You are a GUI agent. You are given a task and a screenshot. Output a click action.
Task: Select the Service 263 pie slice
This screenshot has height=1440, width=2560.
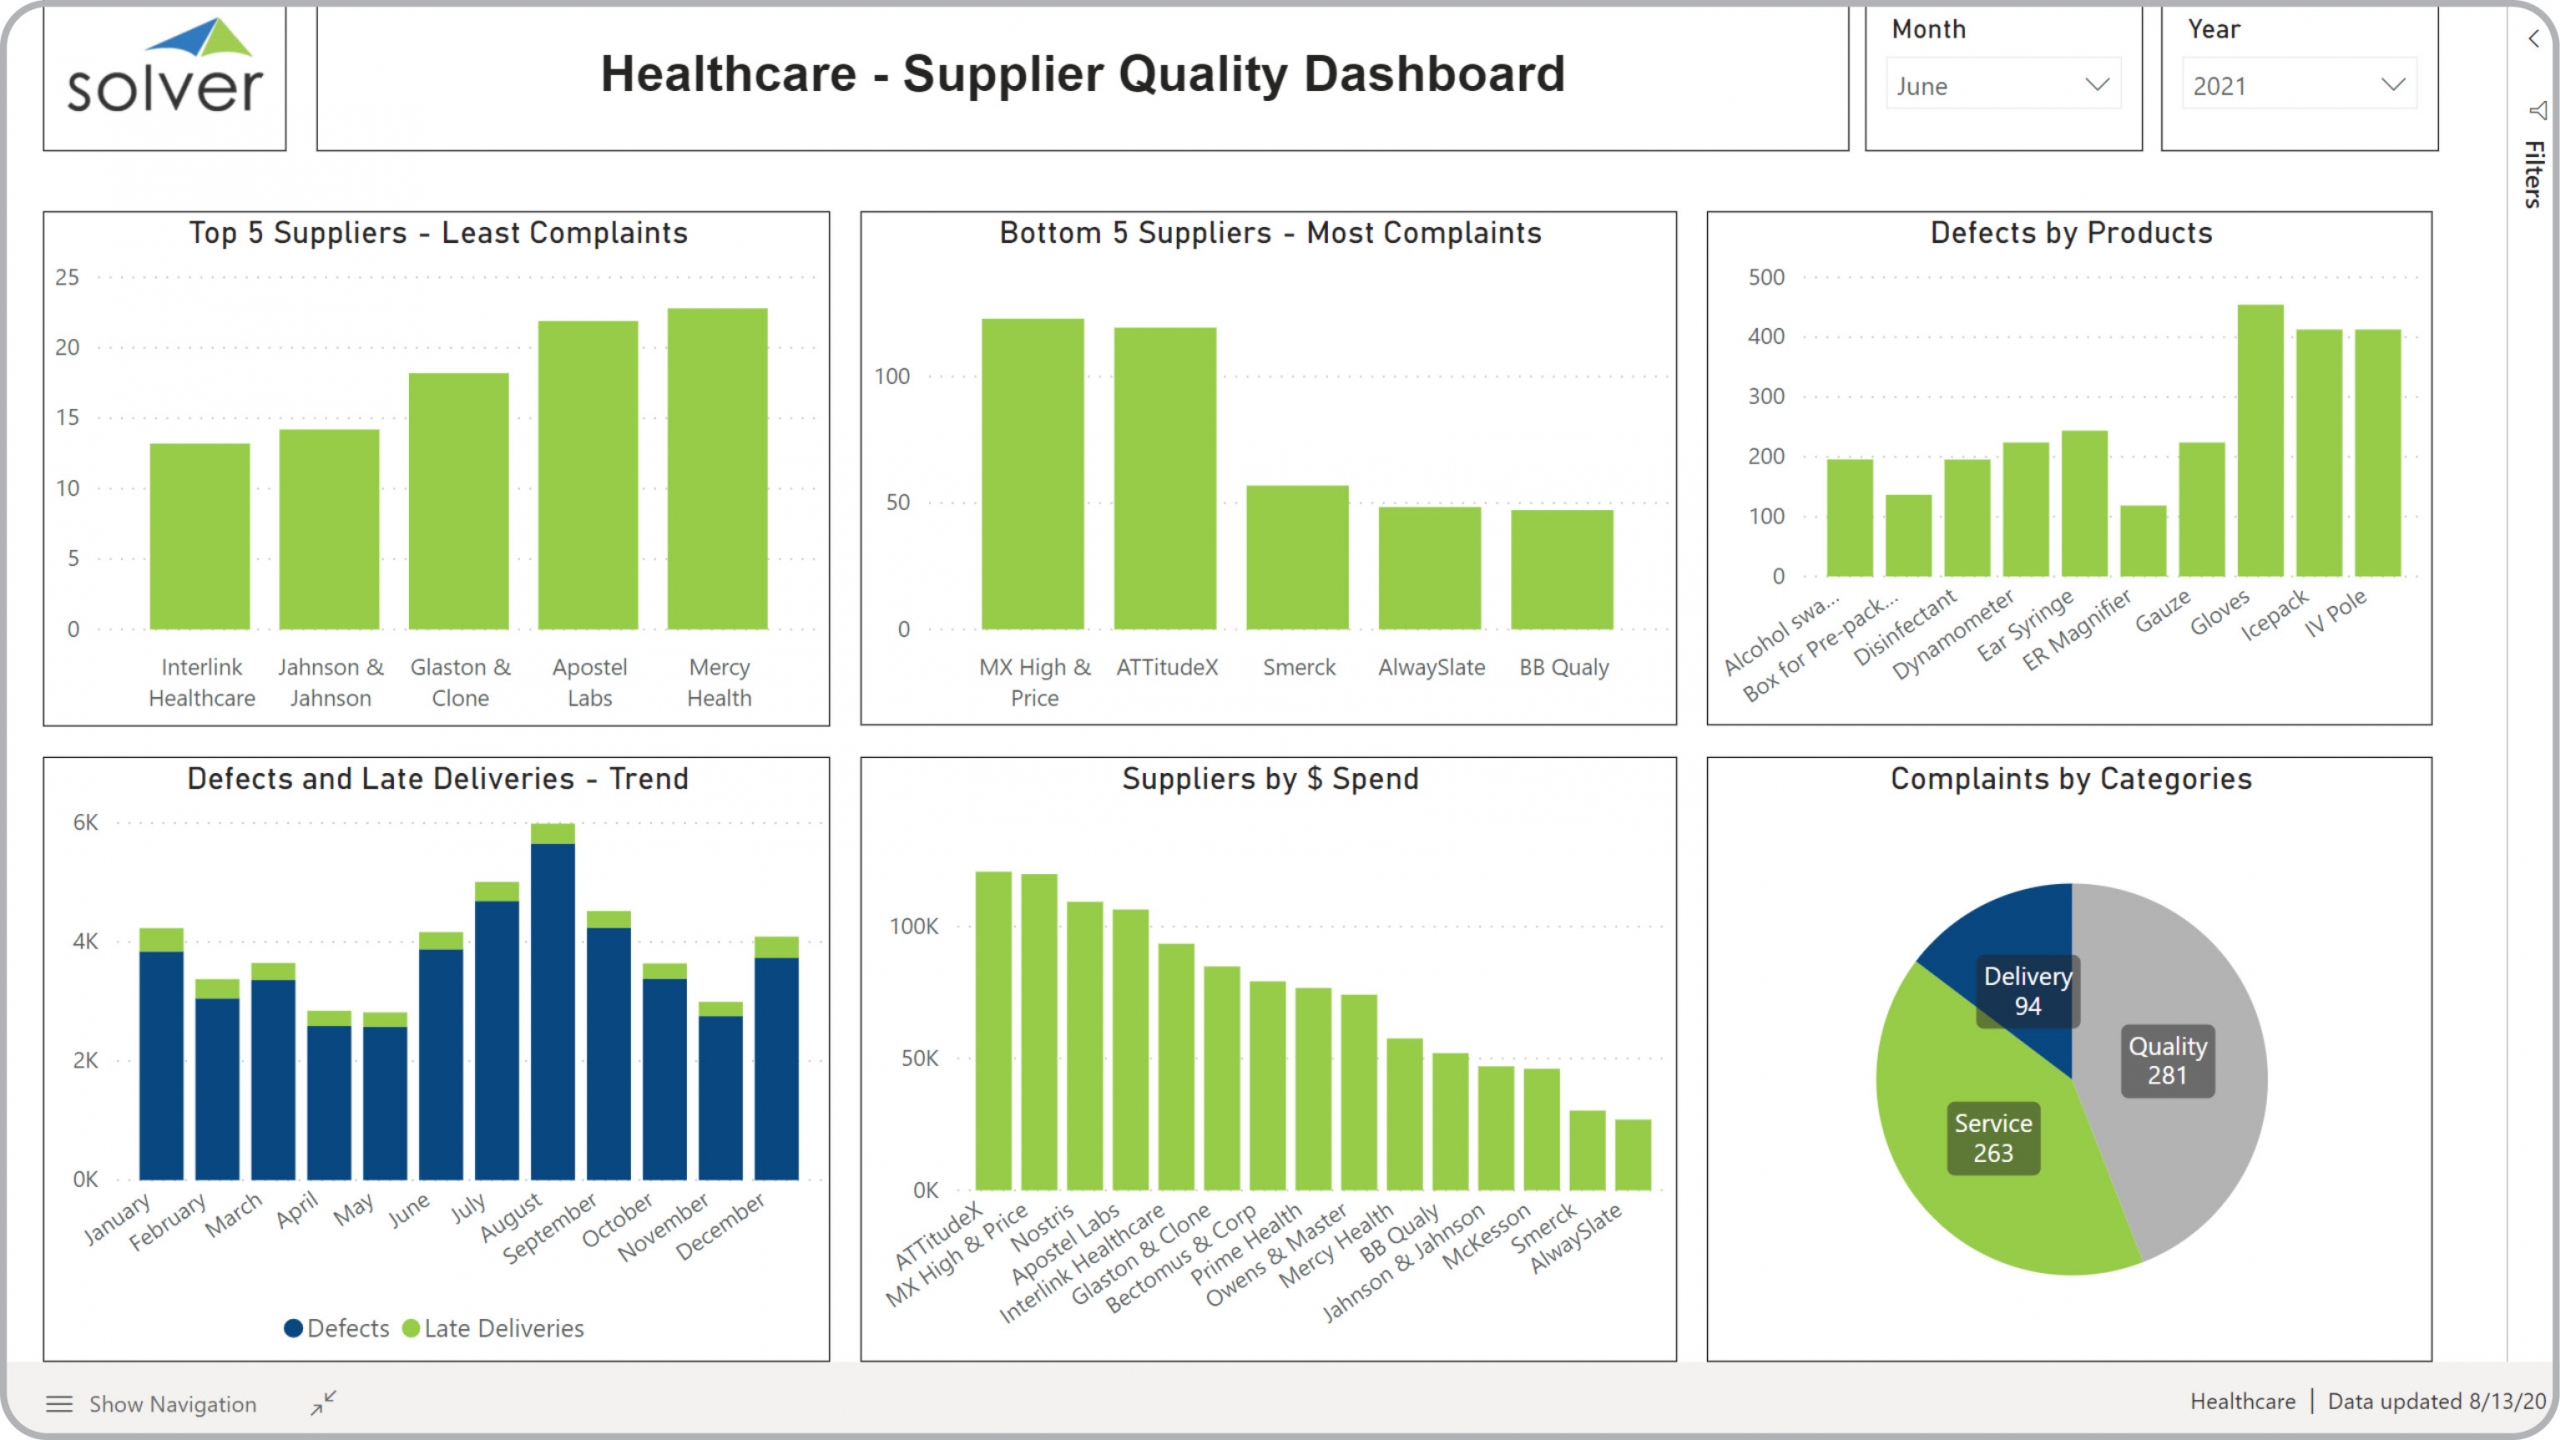[1993, 1138]
